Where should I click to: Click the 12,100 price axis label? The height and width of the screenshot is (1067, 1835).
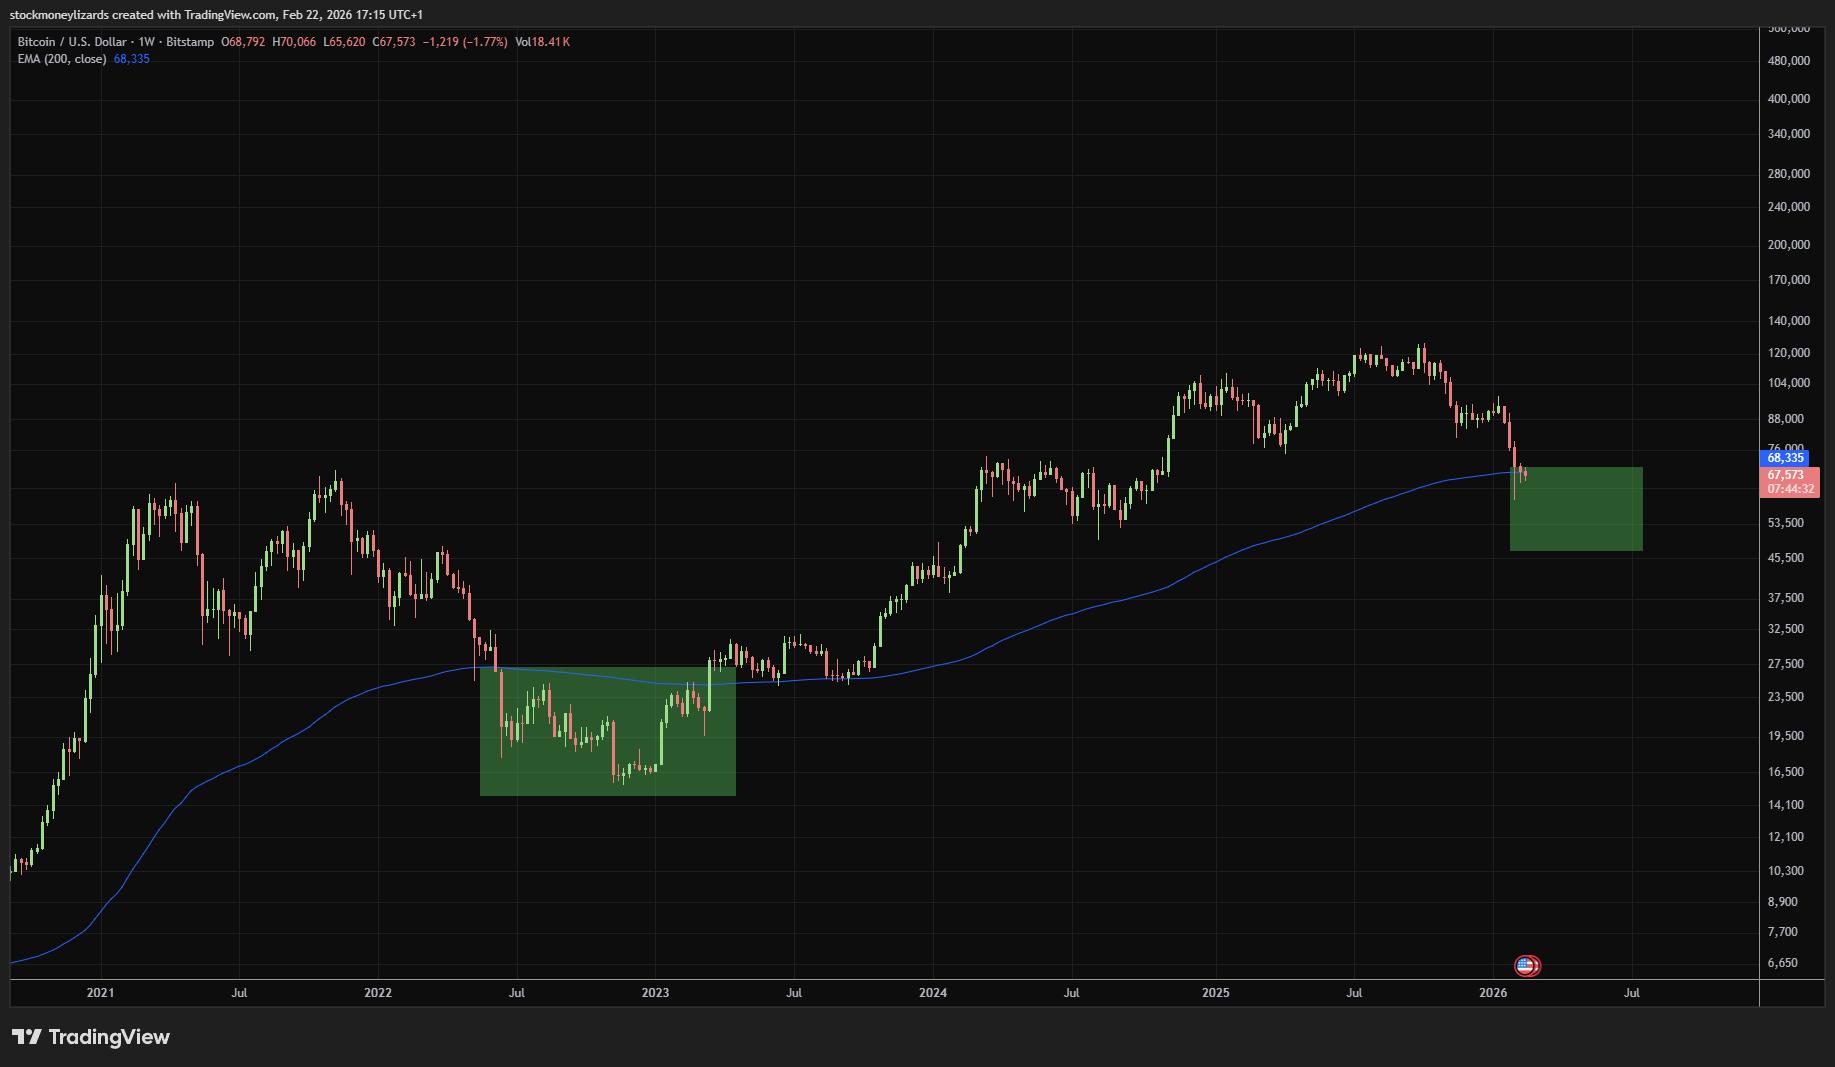coord(1786,837)
